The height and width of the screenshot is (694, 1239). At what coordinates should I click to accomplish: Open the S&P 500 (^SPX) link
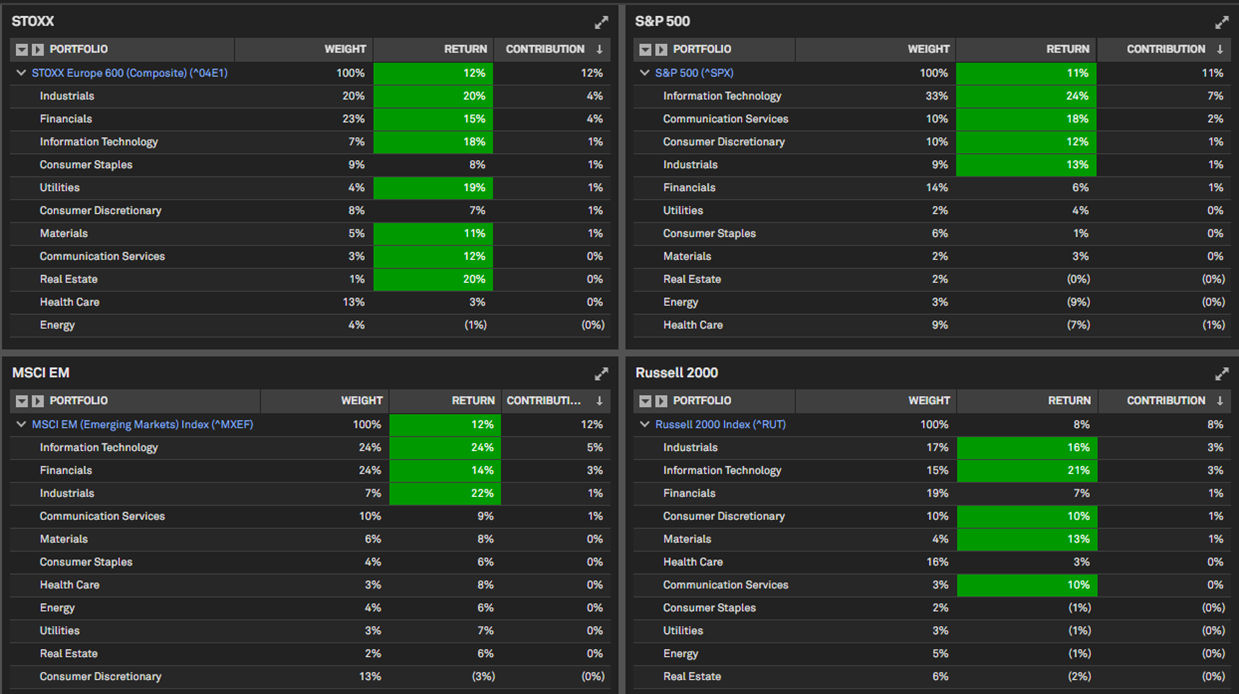point(694,73)
